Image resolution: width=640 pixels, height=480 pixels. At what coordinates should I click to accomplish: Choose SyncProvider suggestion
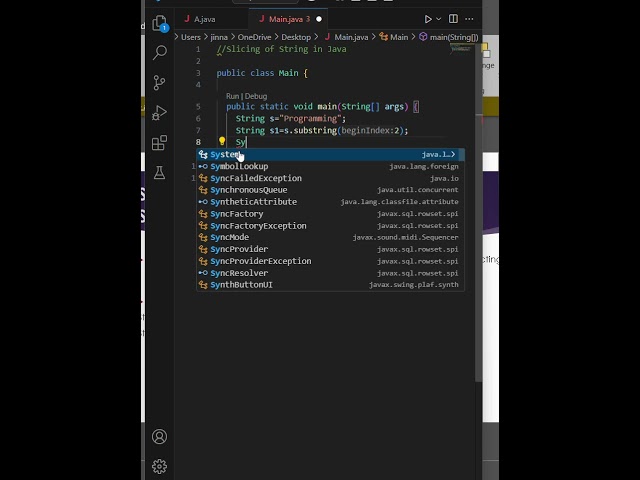pyautogui.click(x=330, y=249)
